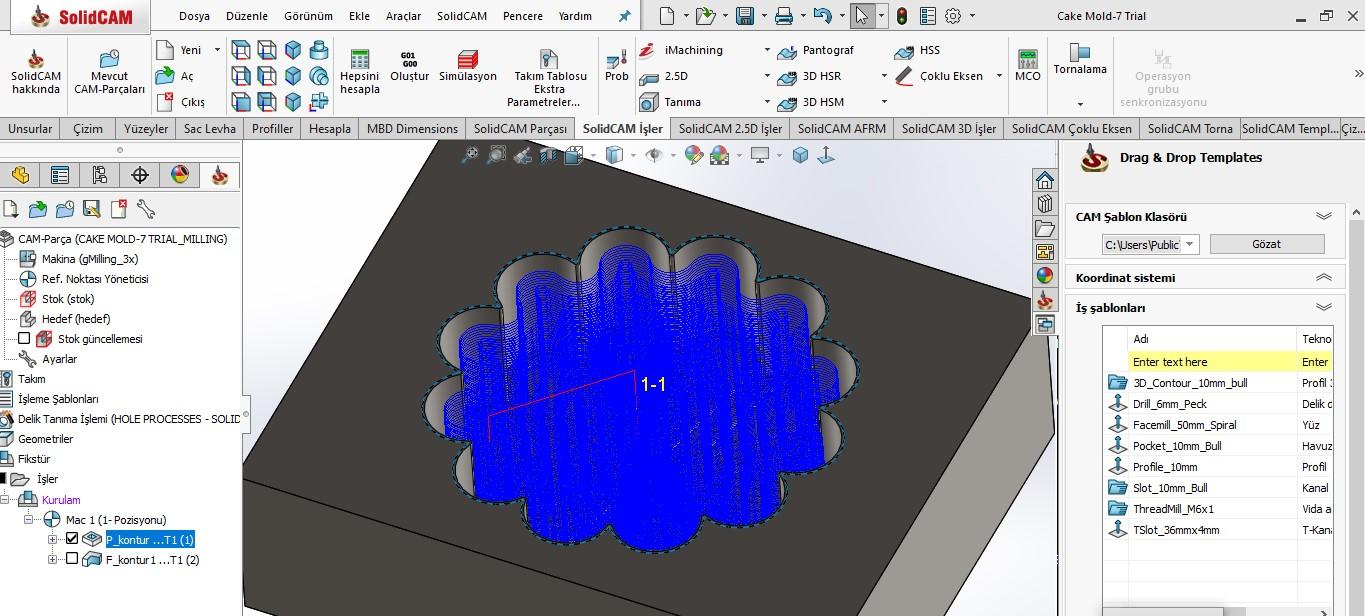Viewport: 1365px width, 616px height.
Task: Open the CAM template folder path dropdown
Action: 1189,244
